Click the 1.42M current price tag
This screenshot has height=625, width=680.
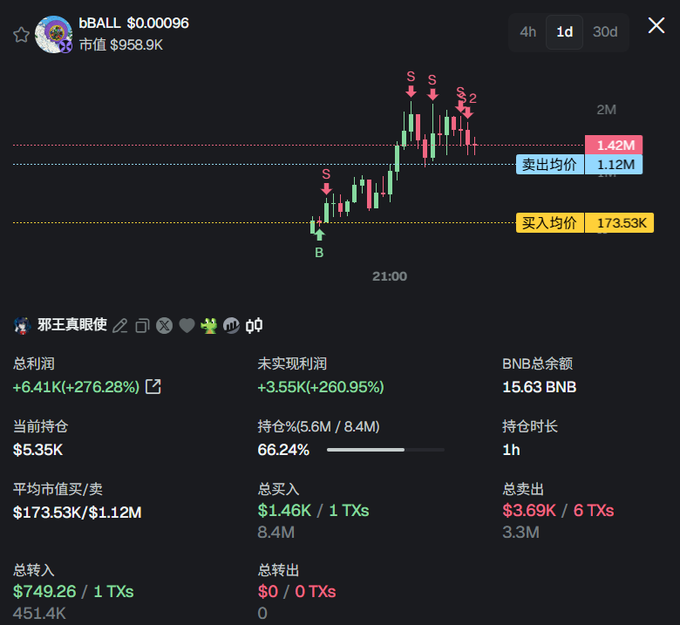click(x=614, y=145)
